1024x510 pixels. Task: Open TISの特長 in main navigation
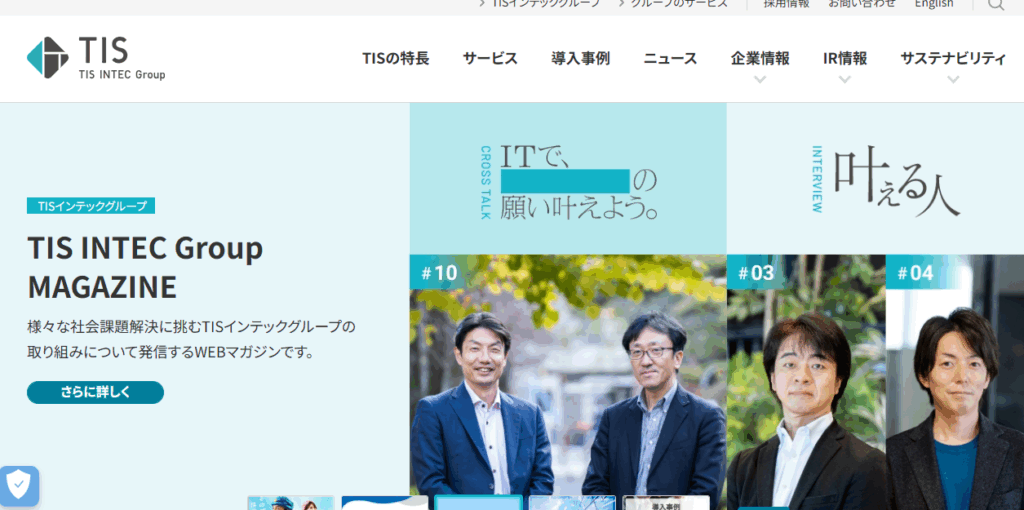pyautogui.click(x=396, y=59)
